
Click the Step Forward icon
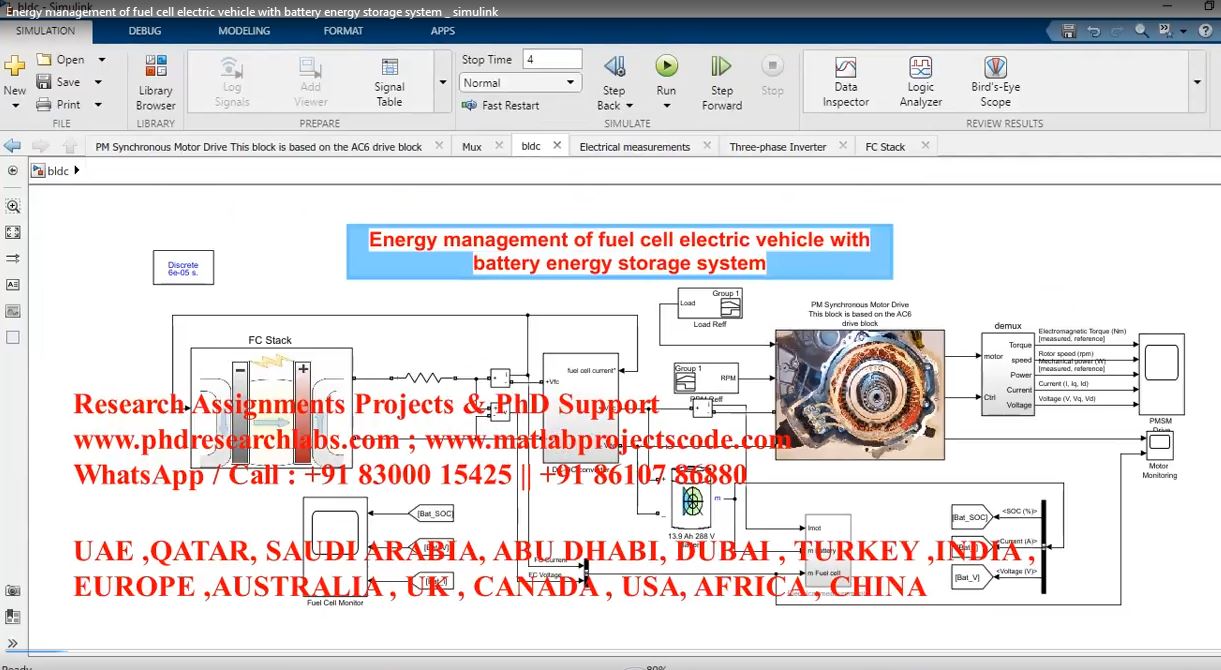point(721,68)
